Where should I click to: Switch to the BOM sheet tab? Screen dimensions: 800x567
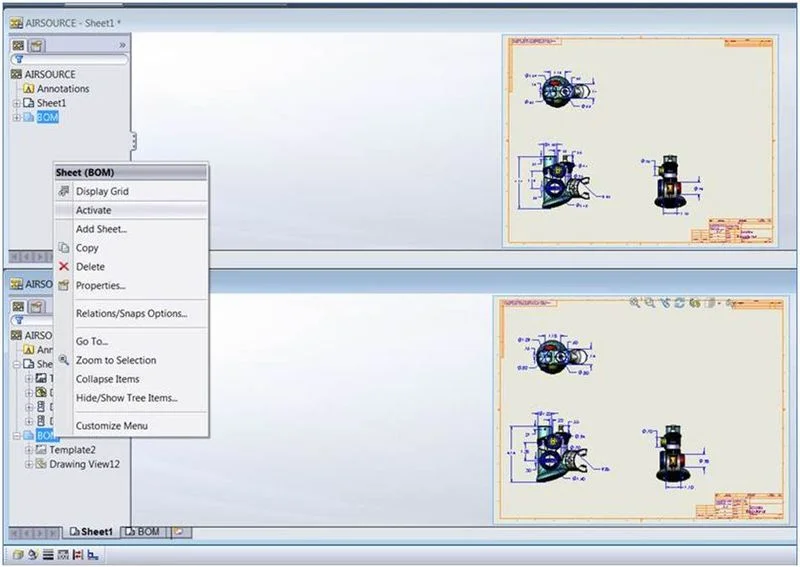click(x=143, y=532)
